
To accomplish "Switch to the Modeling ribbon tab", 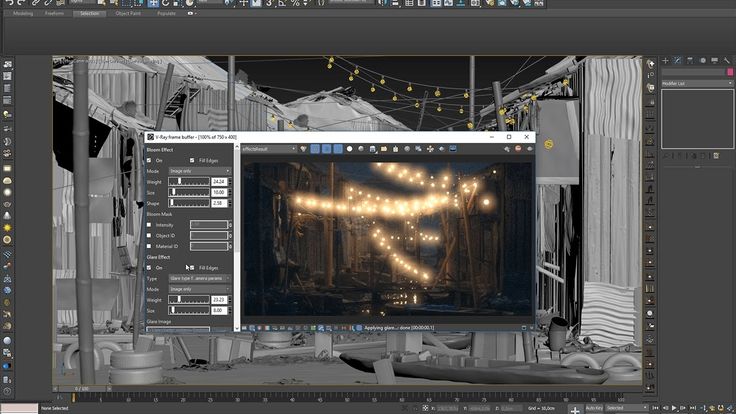I will (23, 14).
